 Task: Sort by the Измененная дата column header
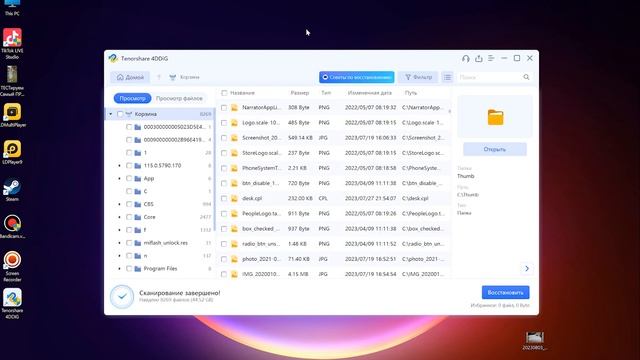coord(369,93)
